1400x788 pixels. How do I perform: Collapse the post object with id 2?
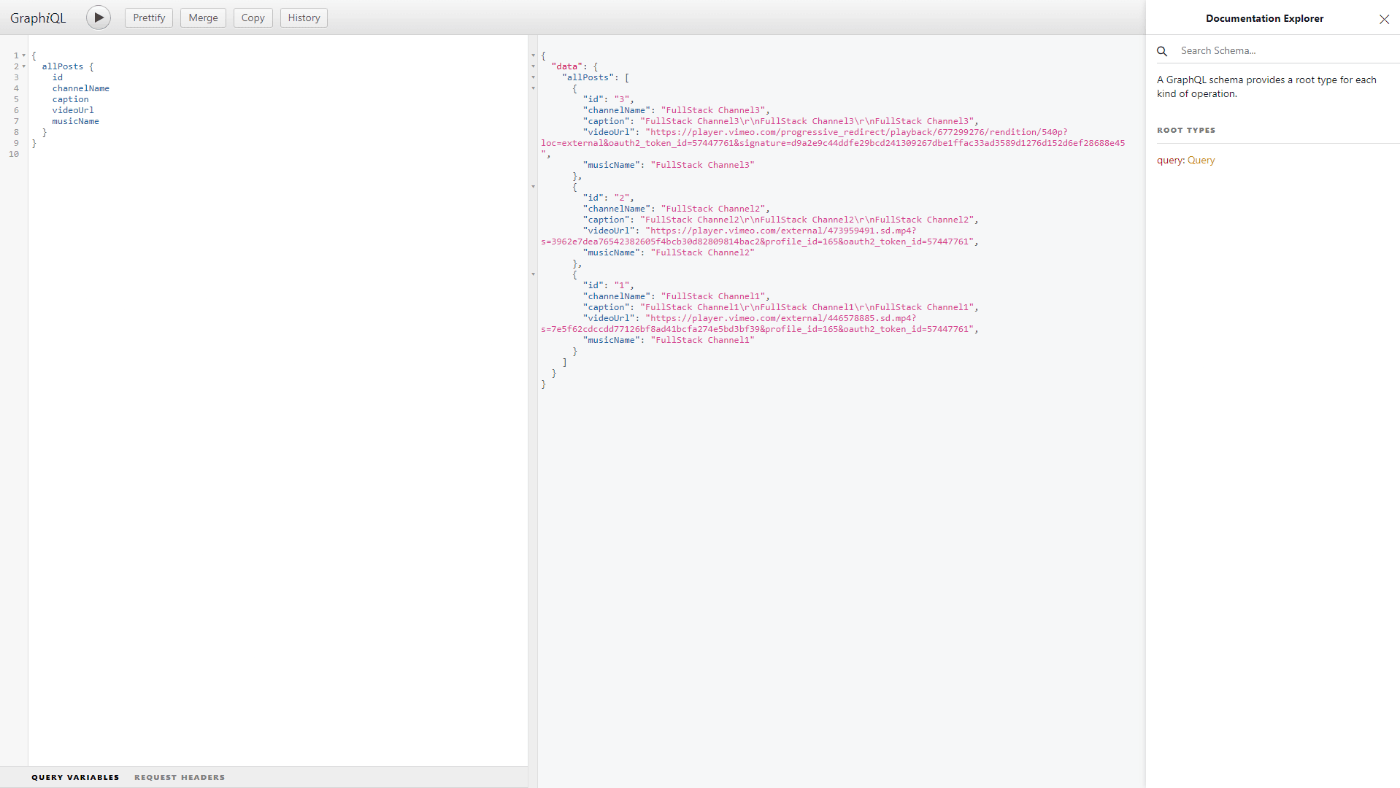pyautogui.click(x=531, y=186)
